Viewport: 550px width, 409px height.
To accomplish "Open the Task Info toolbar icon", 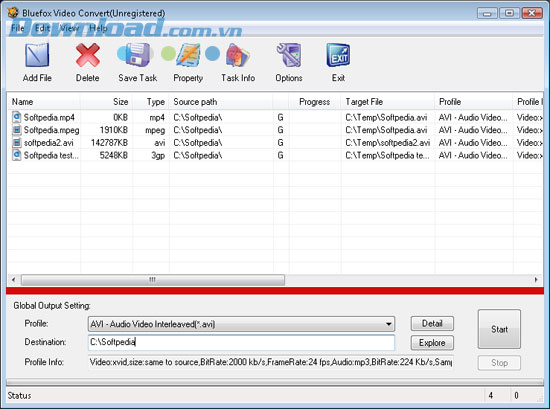I will pos(238,55).
